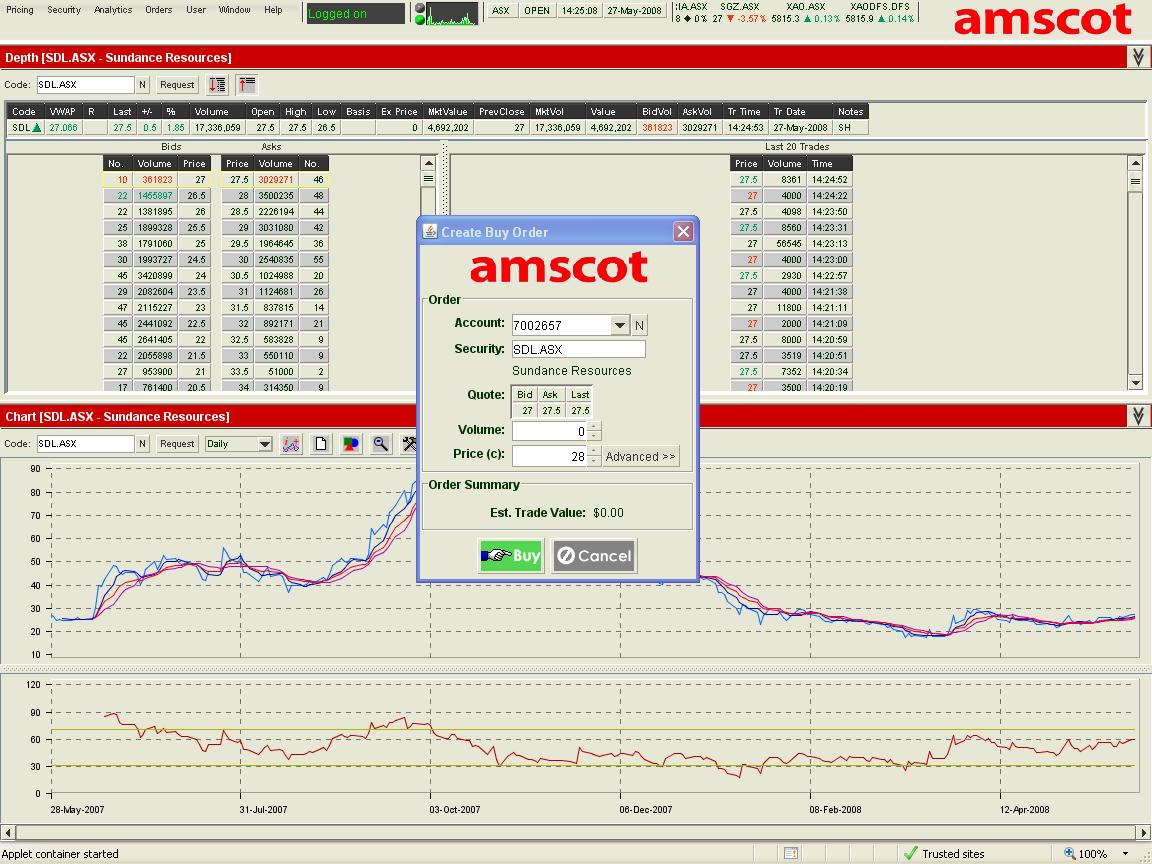
Task: Click the green connection status light
Action: tap(420, 20)
